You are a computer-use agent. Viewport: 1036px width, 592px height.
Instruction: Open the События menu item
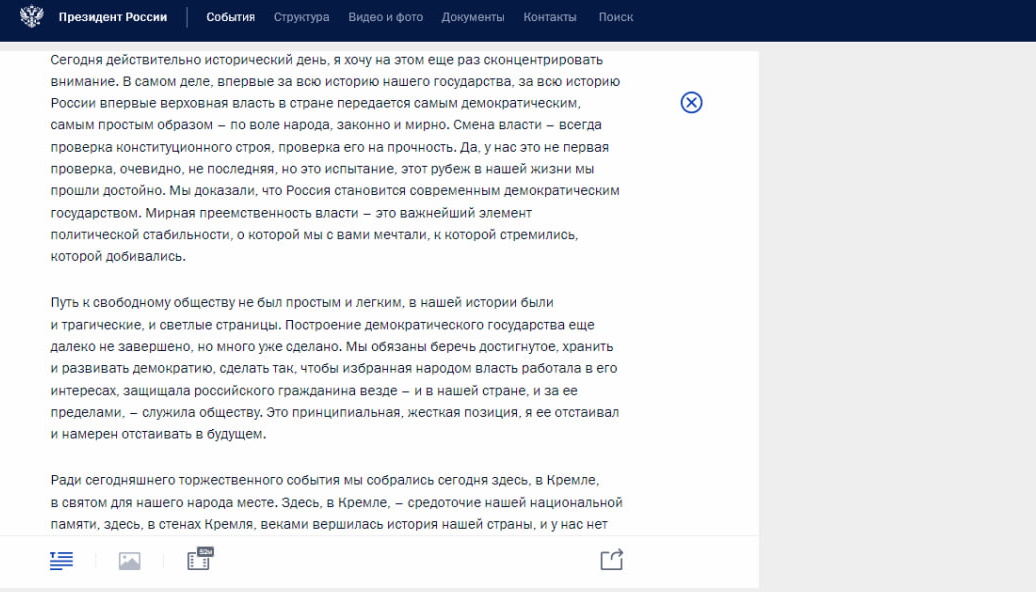point(230,17)
